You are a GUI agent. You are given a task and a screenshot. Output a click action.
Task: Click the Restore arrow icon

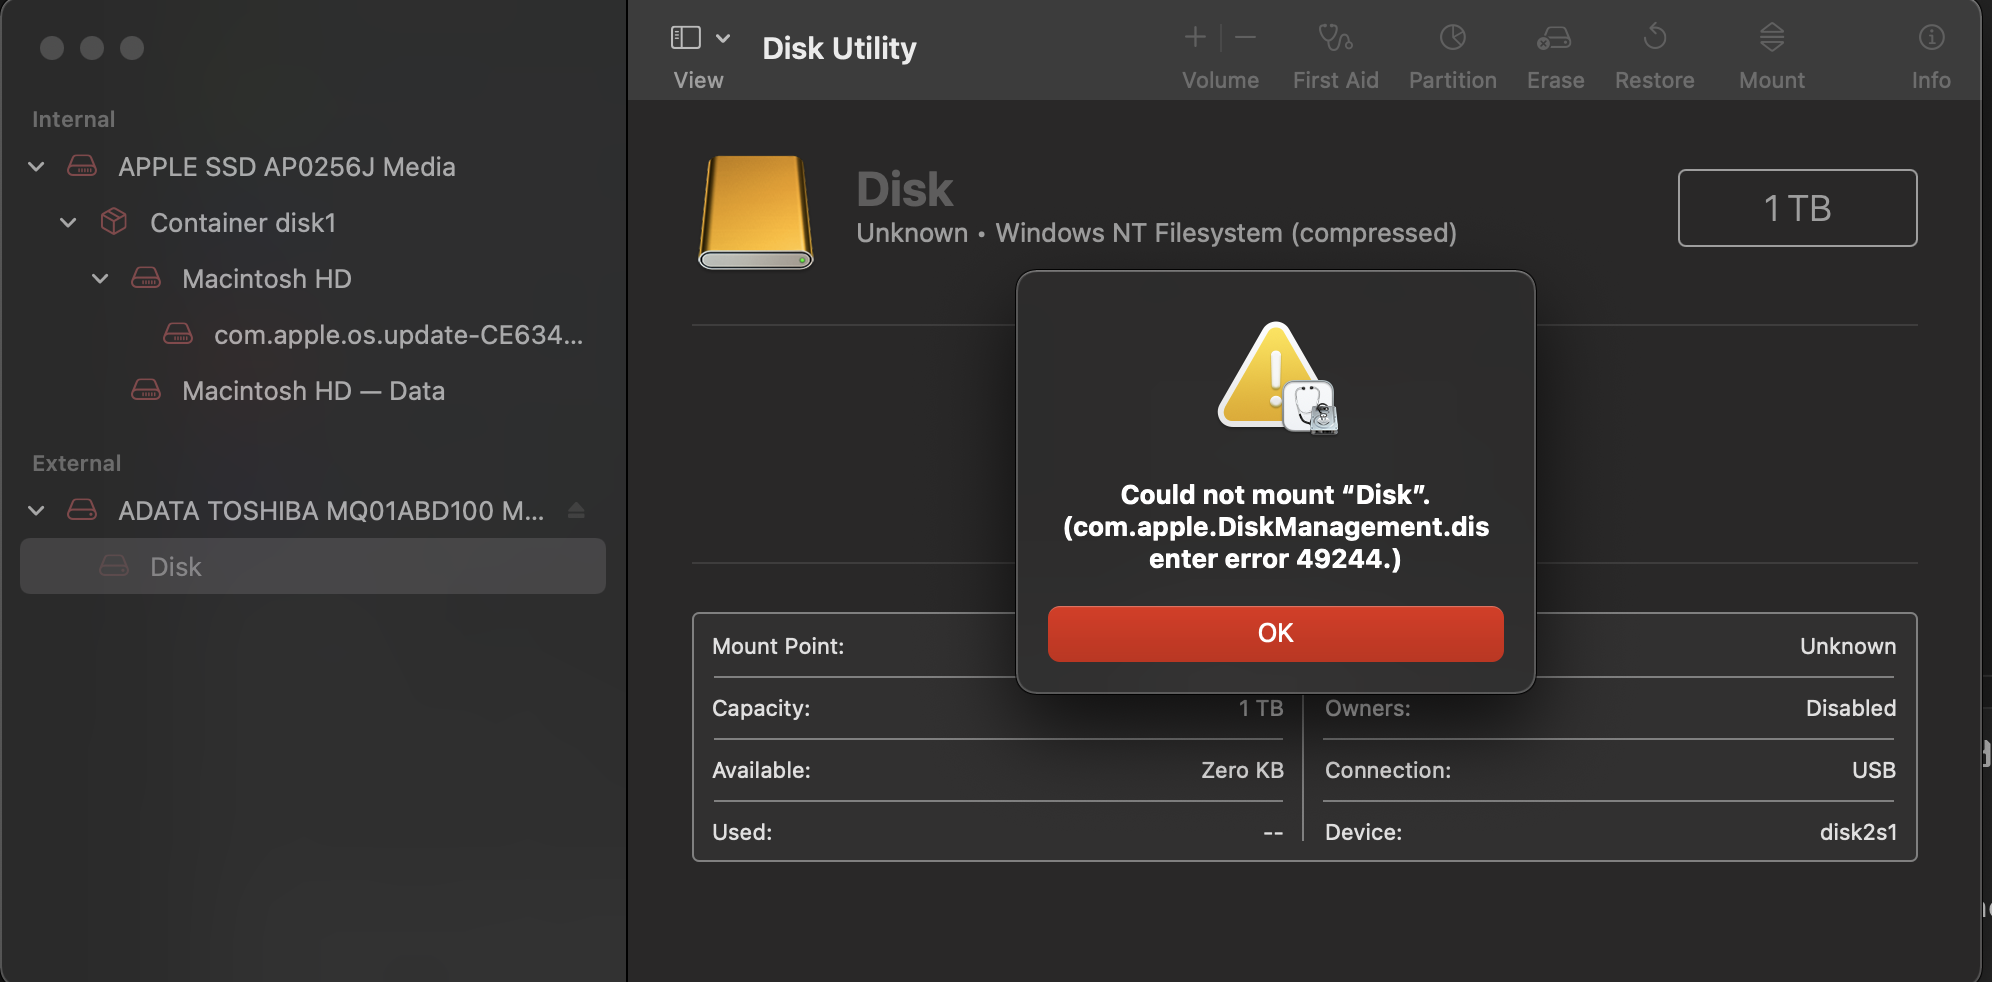[1655, 38]
